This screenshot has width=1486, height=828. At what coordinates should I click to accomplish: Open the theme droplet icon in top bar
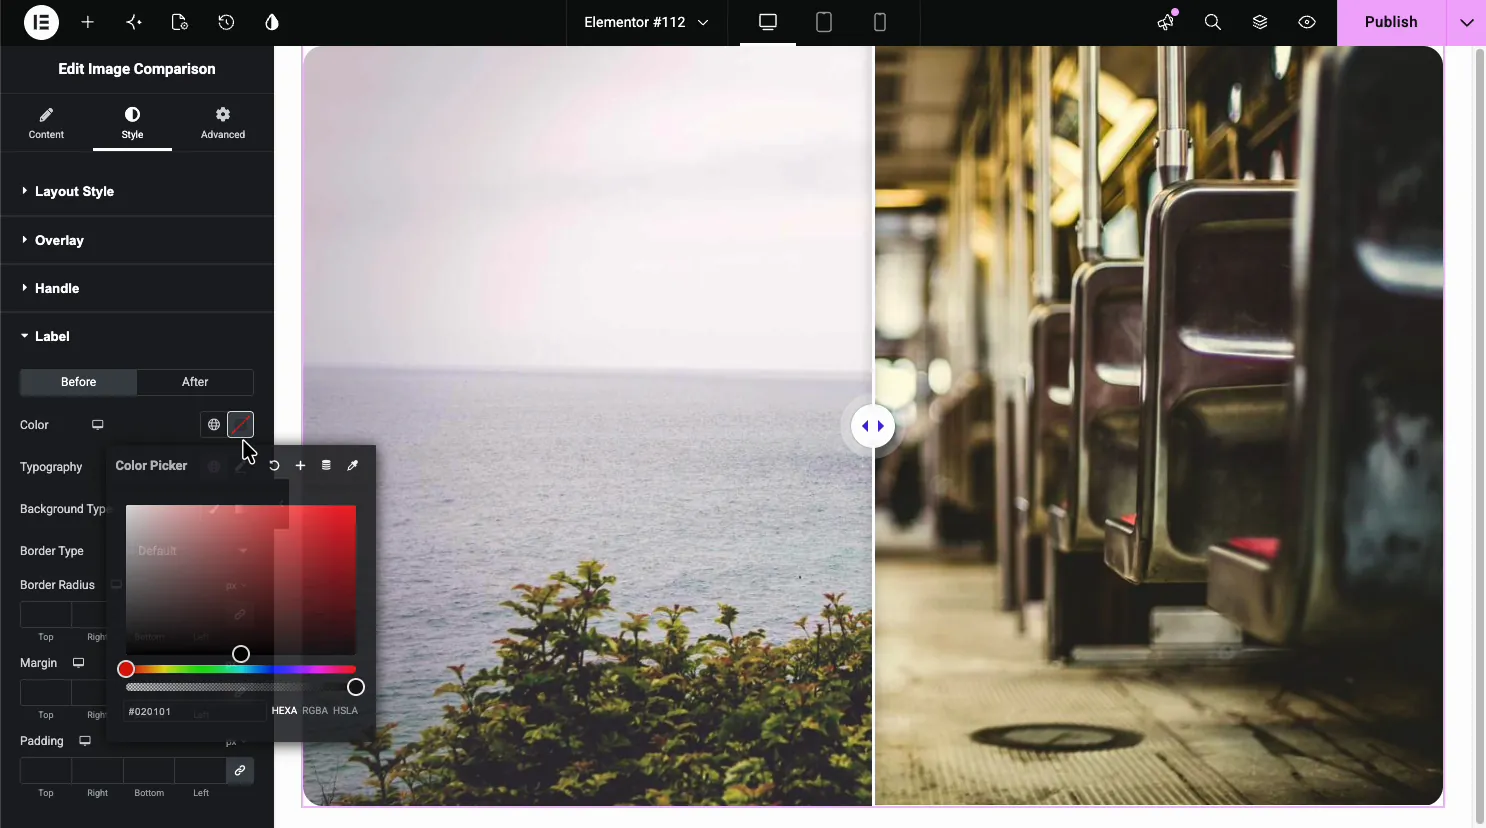tap(272, 22)
